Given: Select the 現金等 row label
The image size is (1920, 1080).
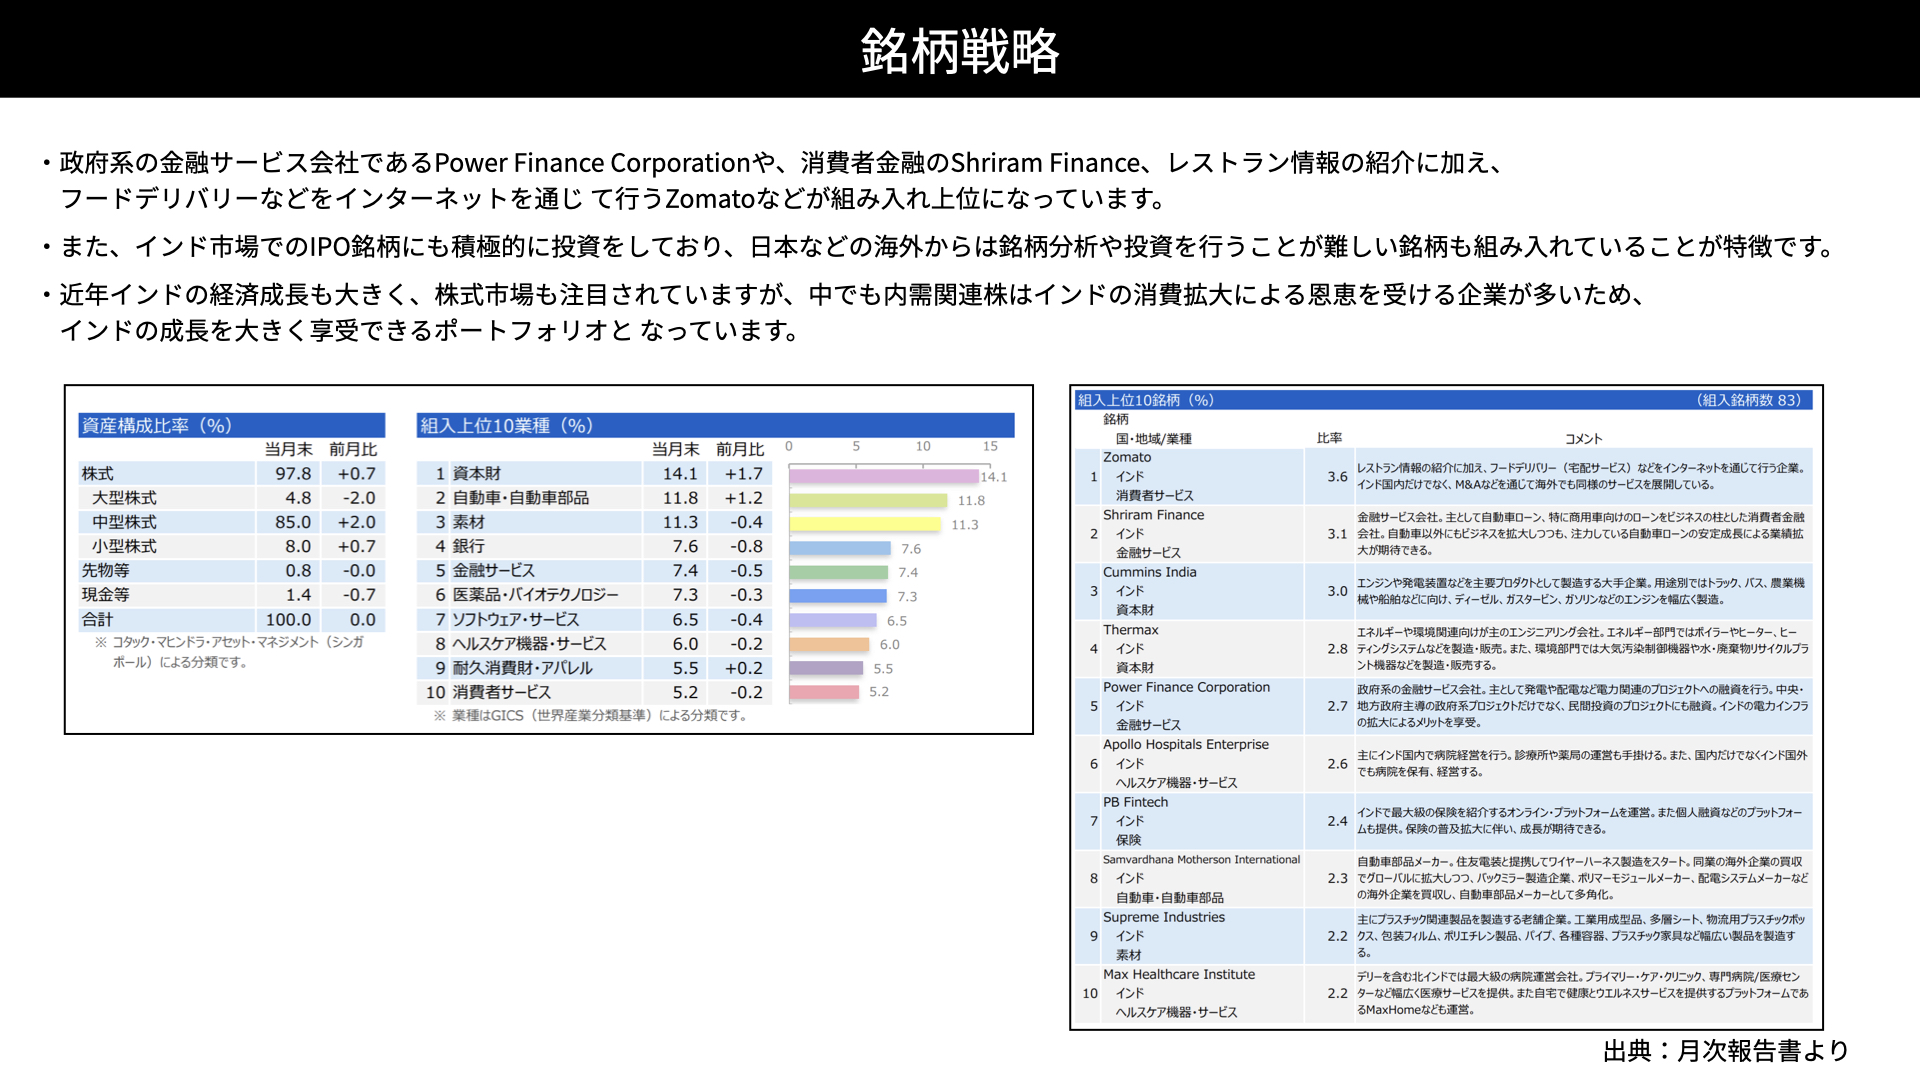Looking at the screenshot, I should [106, 594].
